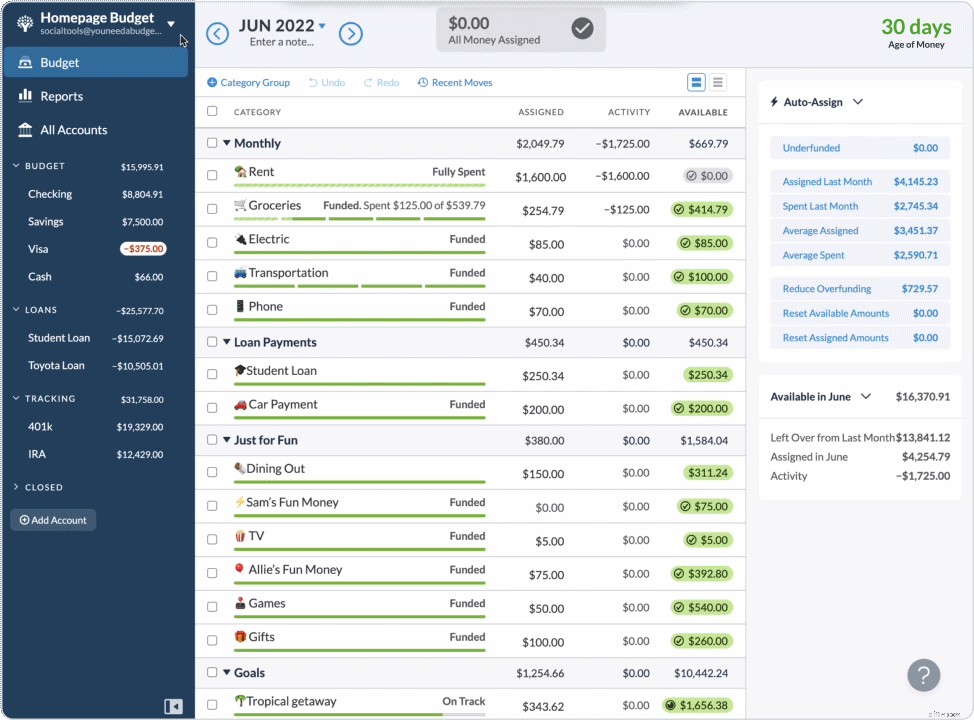Collapse the sidebar using the bottom-left icon
The height and width of the screenshot is (720, 974).
(173, 705)
